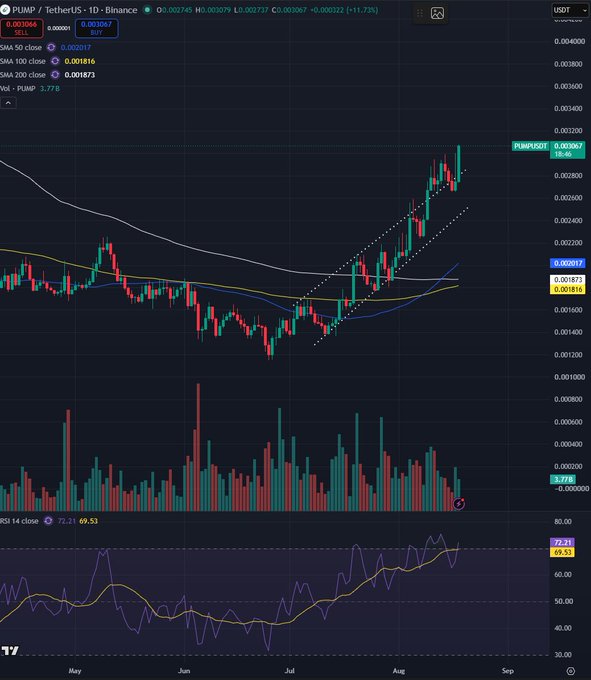Click the 80.00 RSI scale label
Screen dimensions: 591x680
[563, 522]
